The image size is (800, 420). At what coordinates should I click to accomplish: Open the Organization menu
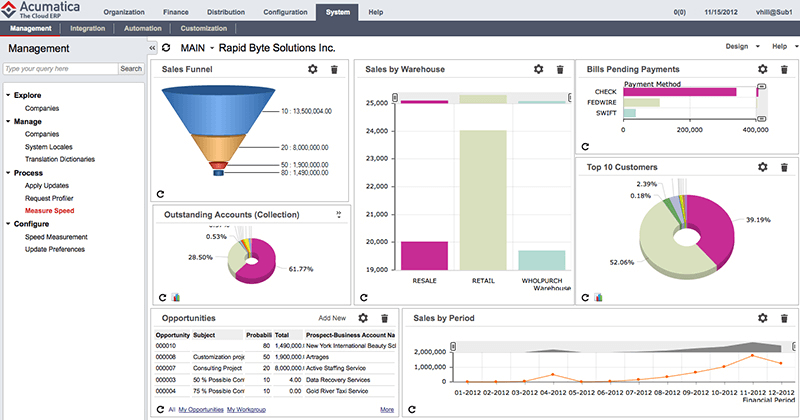coord(124,12)
